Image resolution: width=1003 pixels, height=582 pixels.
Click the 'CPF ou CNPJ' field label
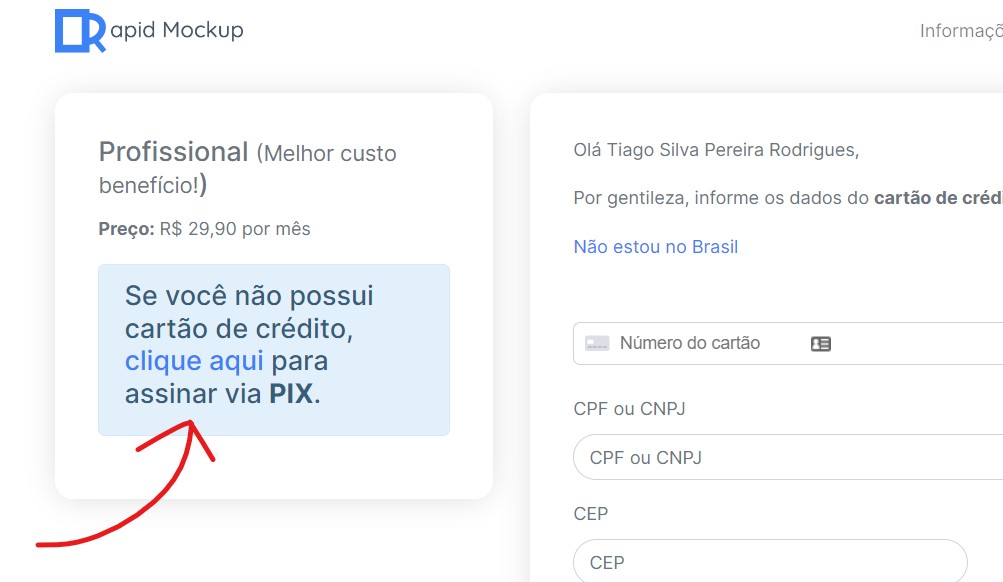click(x=629, y=409)
